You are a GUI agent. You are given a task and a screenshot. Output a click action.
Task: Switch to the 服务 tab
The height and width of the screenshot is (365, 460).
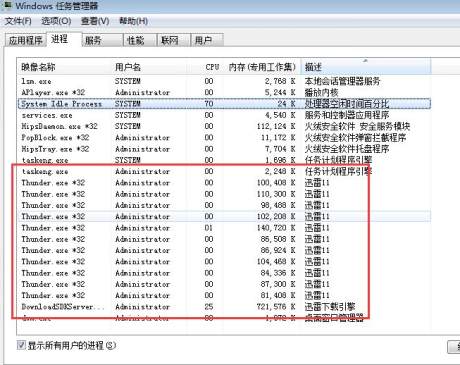(102, 40)
